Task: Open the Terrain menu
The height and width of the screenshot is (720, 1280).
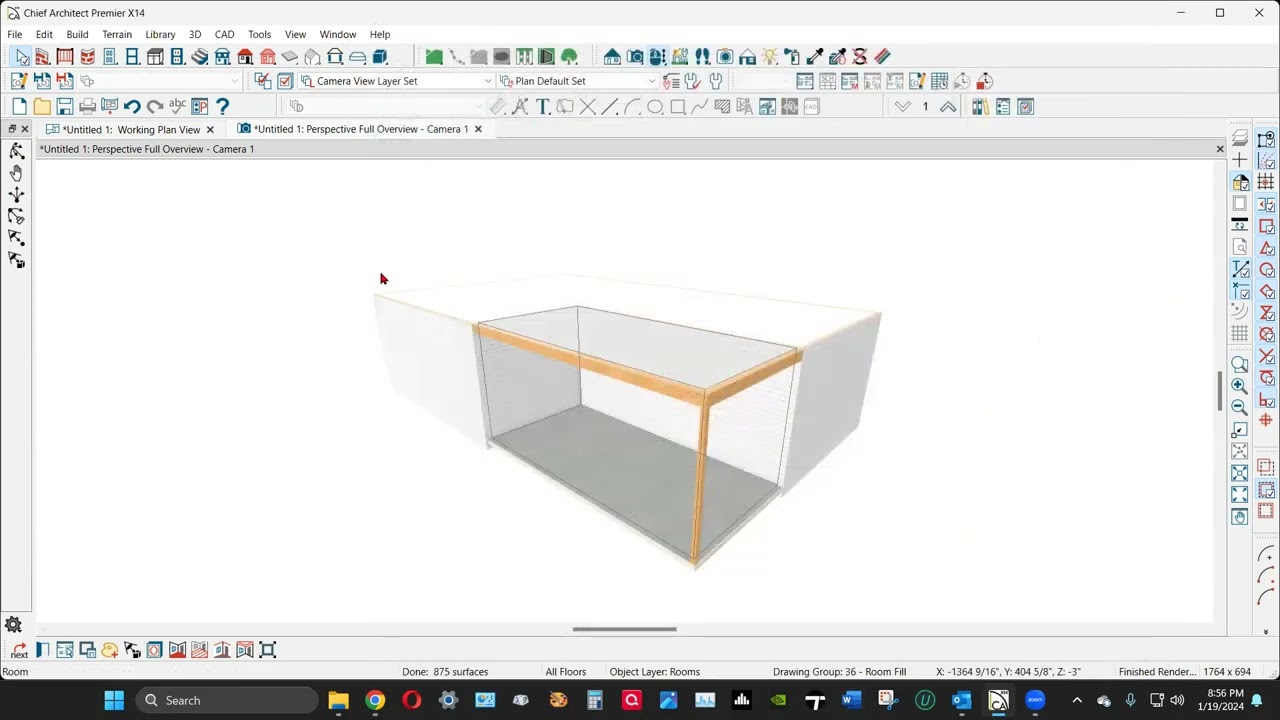Action: (x=117, y=34)
